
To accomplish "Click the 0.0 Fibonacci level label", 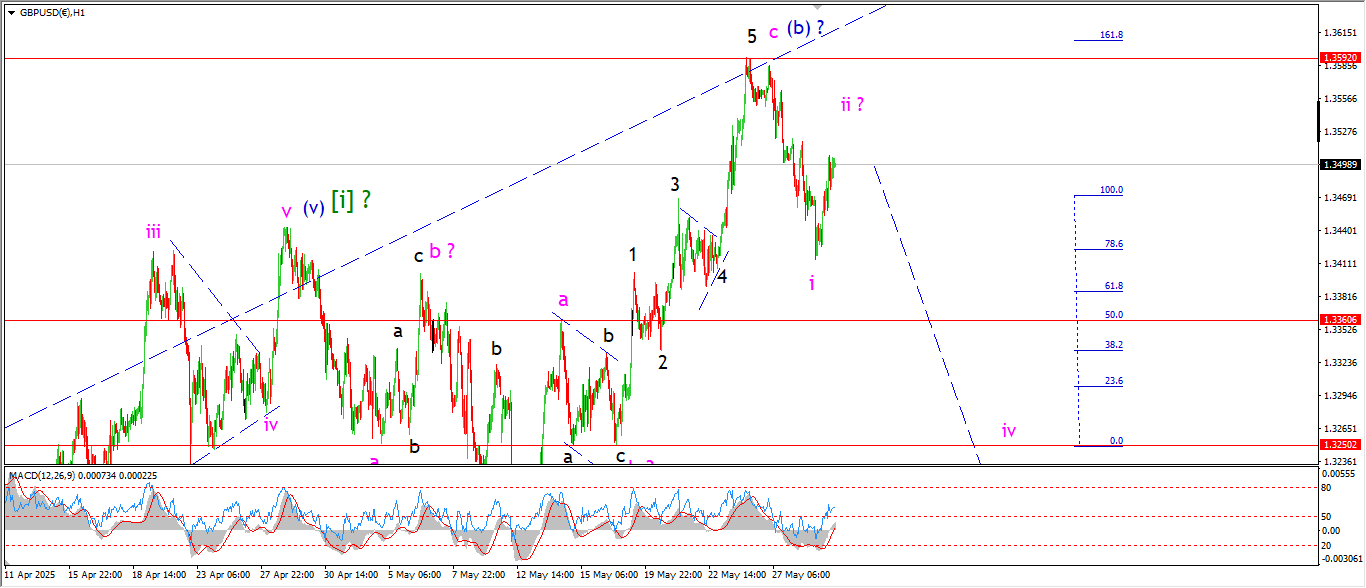I will [x=1116, y=440].
